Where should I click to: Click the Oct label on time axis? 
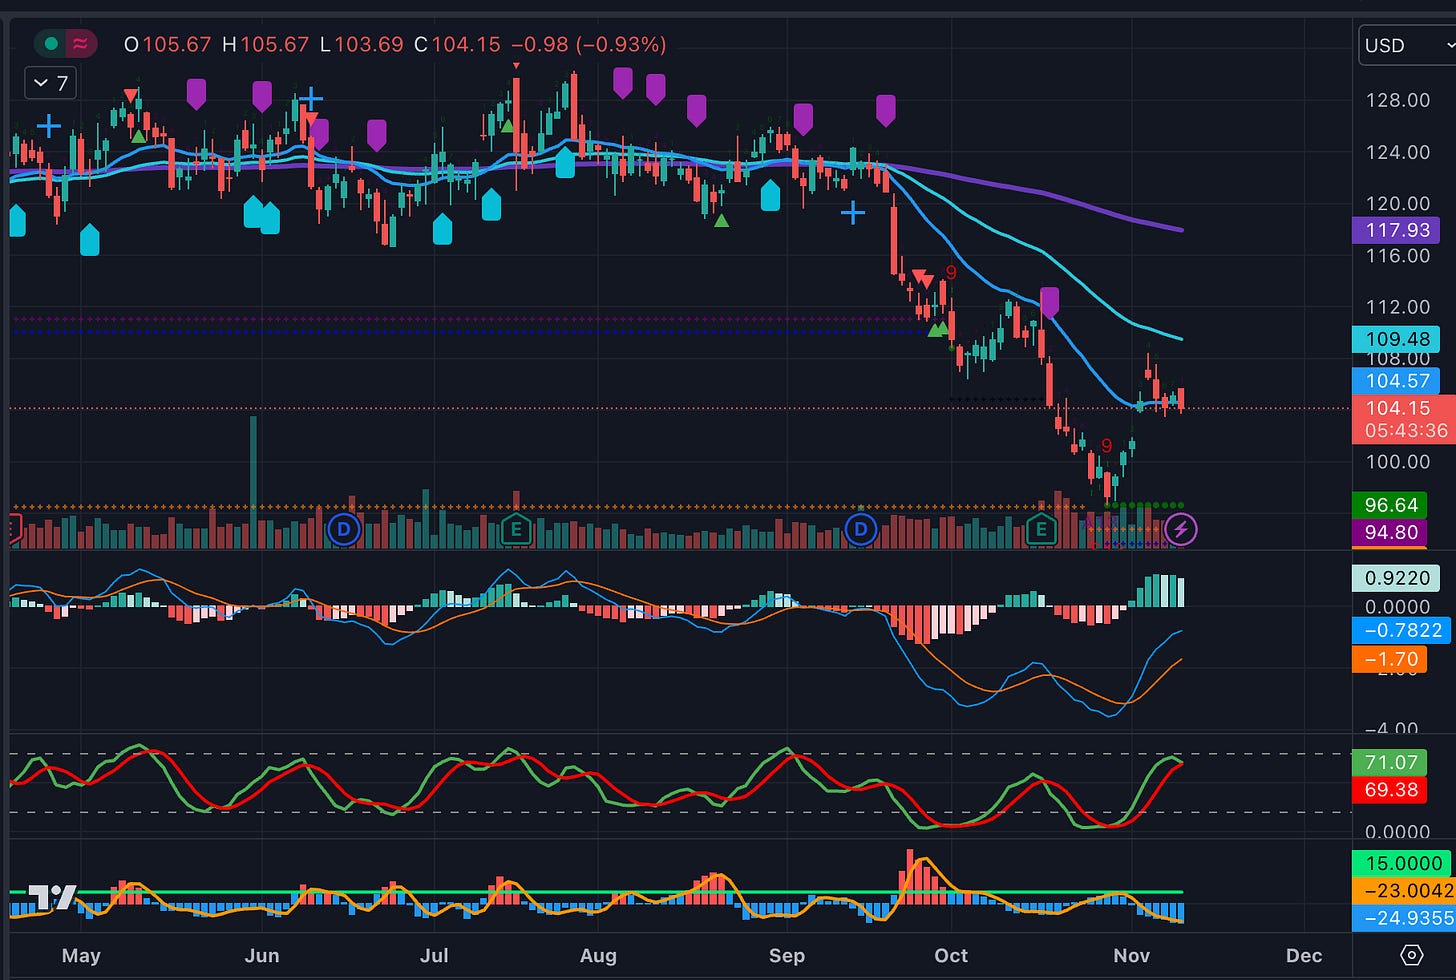click(951, 955)
